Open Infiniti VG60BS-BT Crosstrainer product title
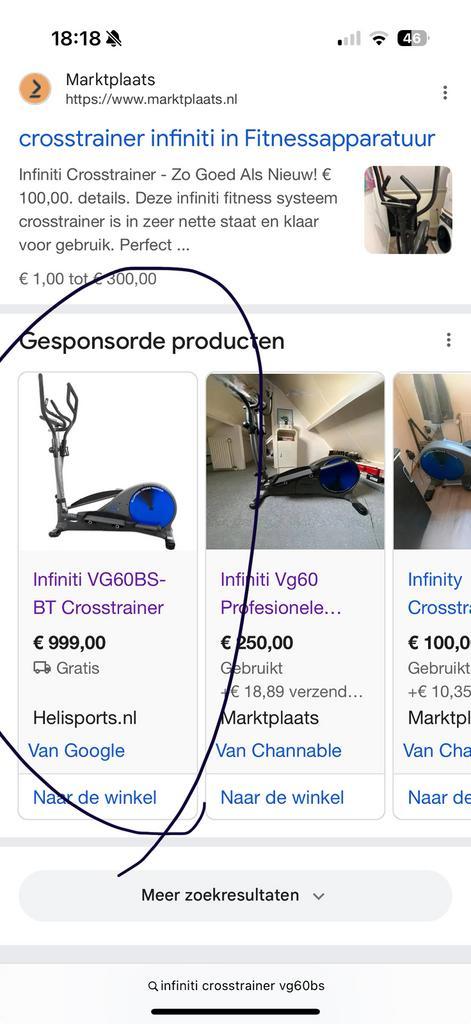 99,594
